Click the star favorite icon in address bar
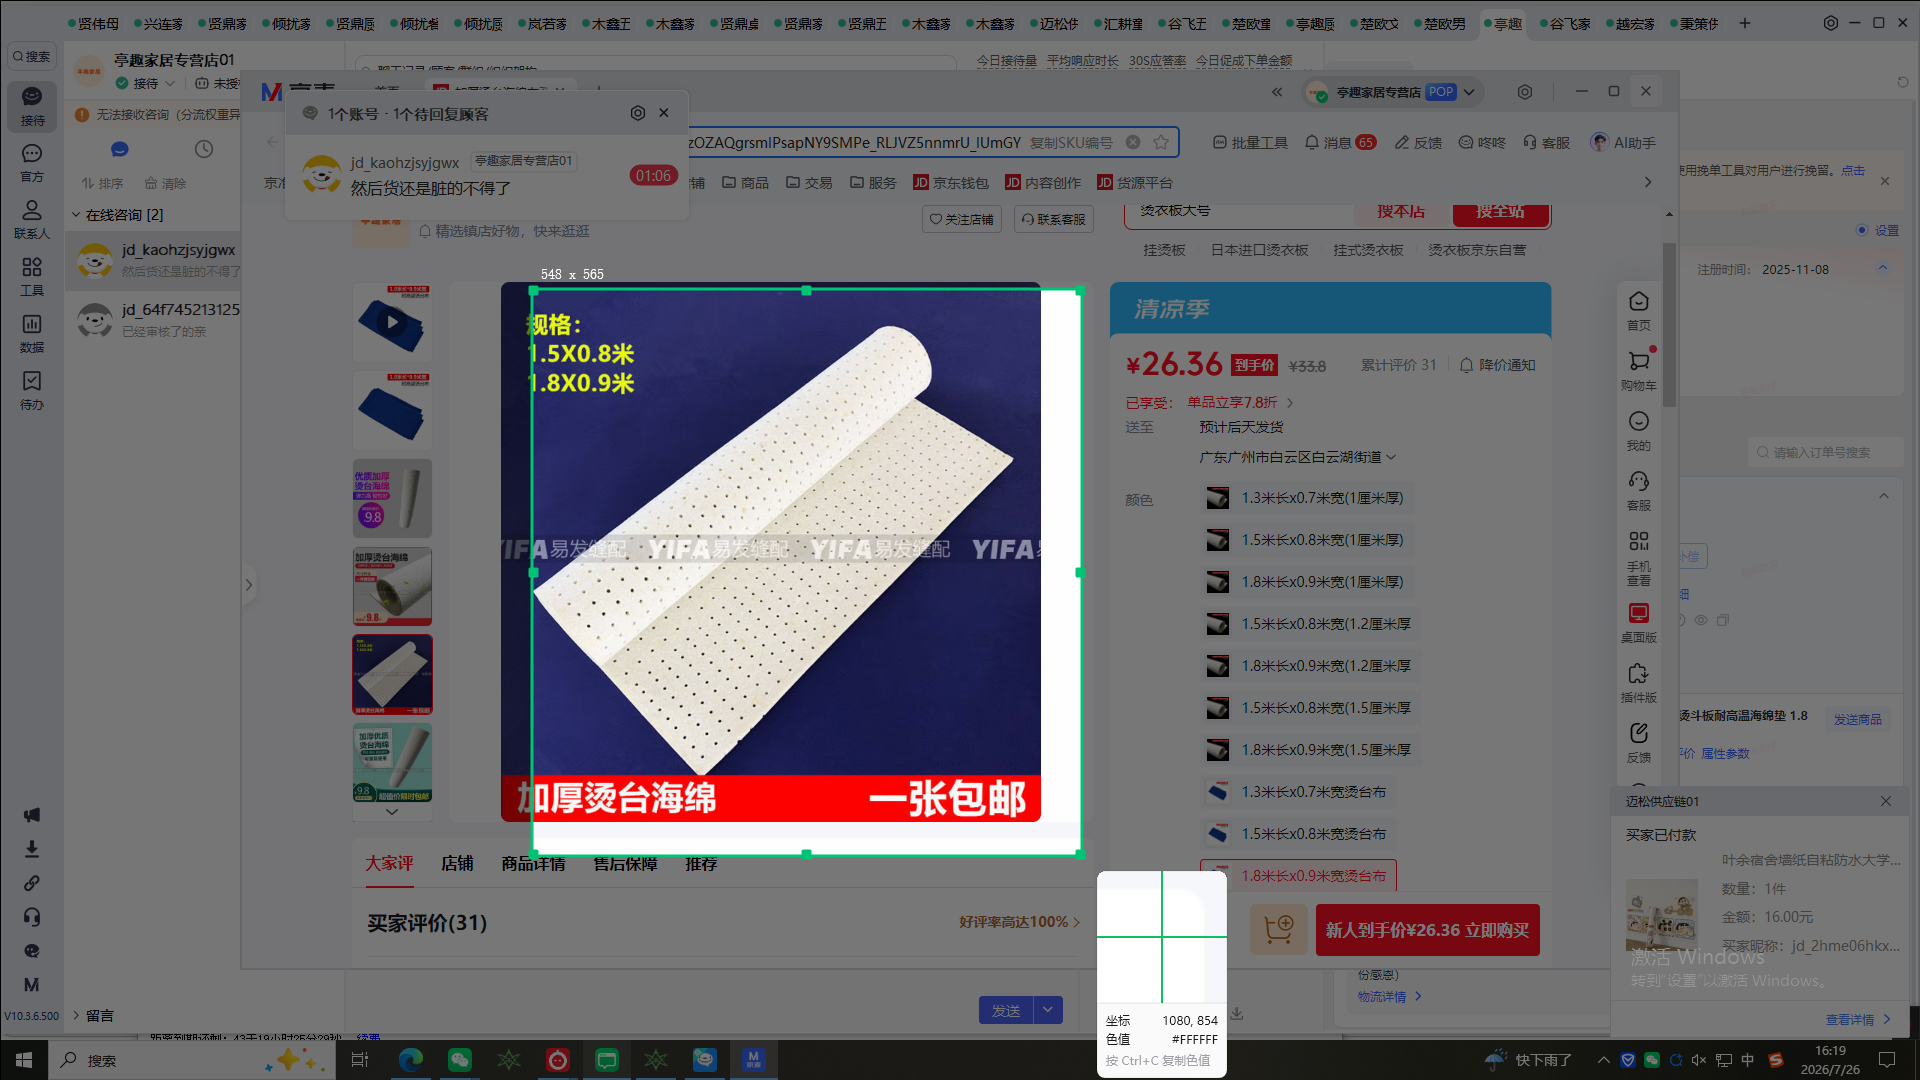The width and height of the screenshot is (1920, 1080). [1161, 142]
